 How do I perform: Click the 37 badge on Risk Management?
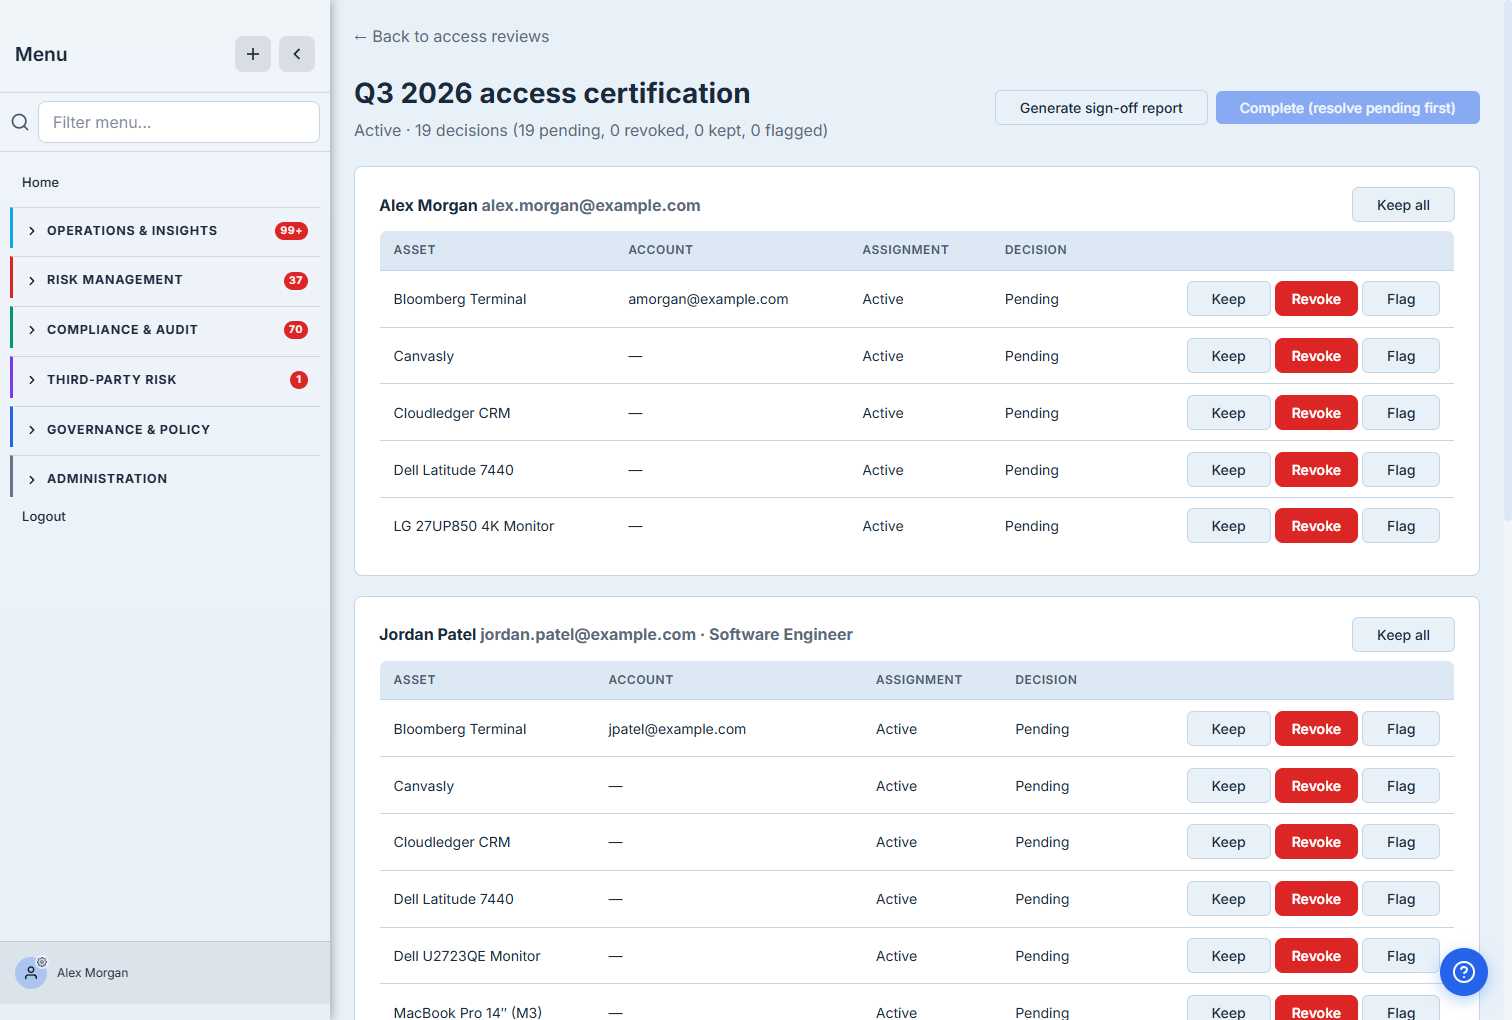point(296,281)
